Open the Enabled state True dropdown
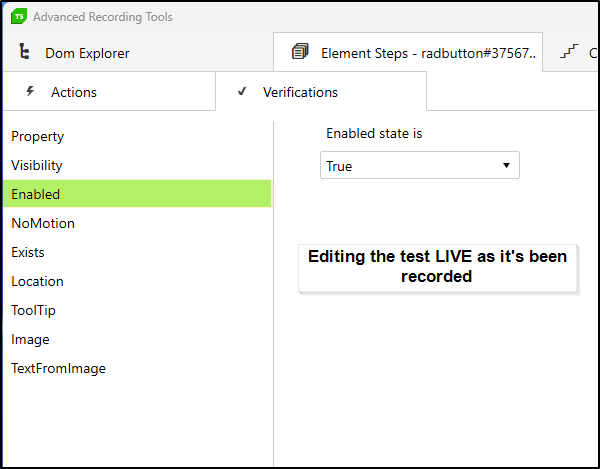The image size is (600, 469). point(420,166)
